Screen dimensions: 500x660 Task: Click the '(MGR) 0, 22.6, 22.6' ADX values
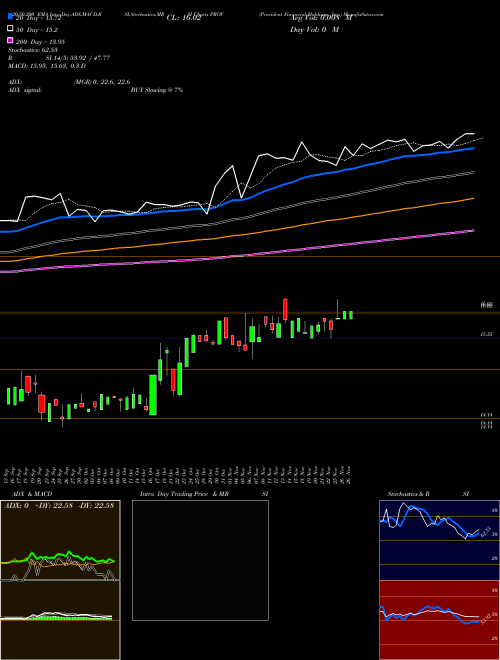(x=101, y=82)
